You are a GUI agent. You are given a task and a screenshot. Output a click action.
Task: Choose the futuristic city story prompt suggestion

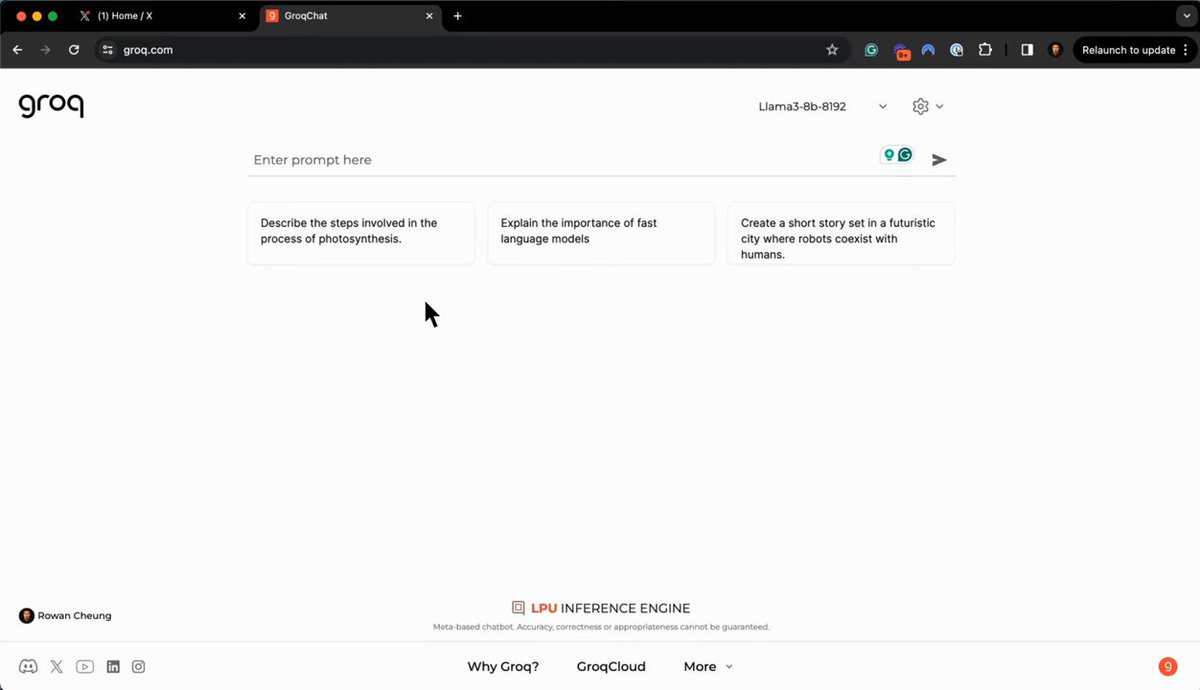[x=841, y=233]
